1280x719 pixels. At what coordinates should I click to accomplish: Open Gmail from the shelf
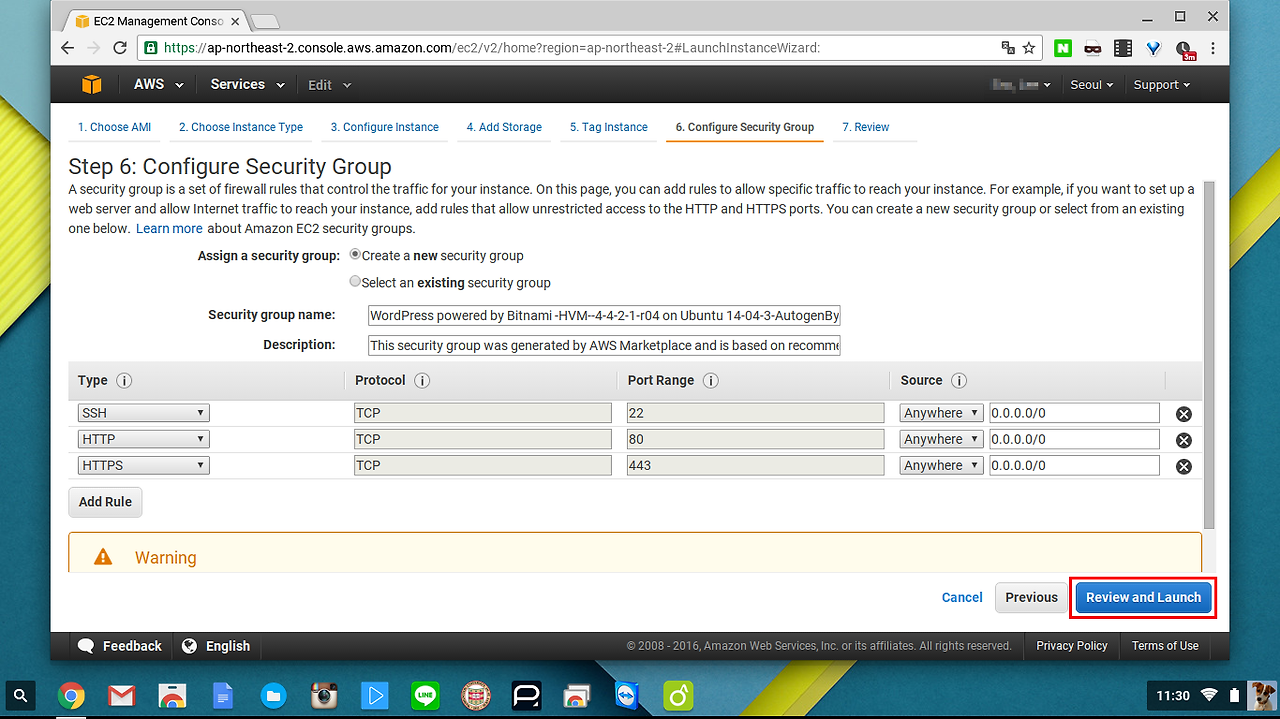click(122, 695)
